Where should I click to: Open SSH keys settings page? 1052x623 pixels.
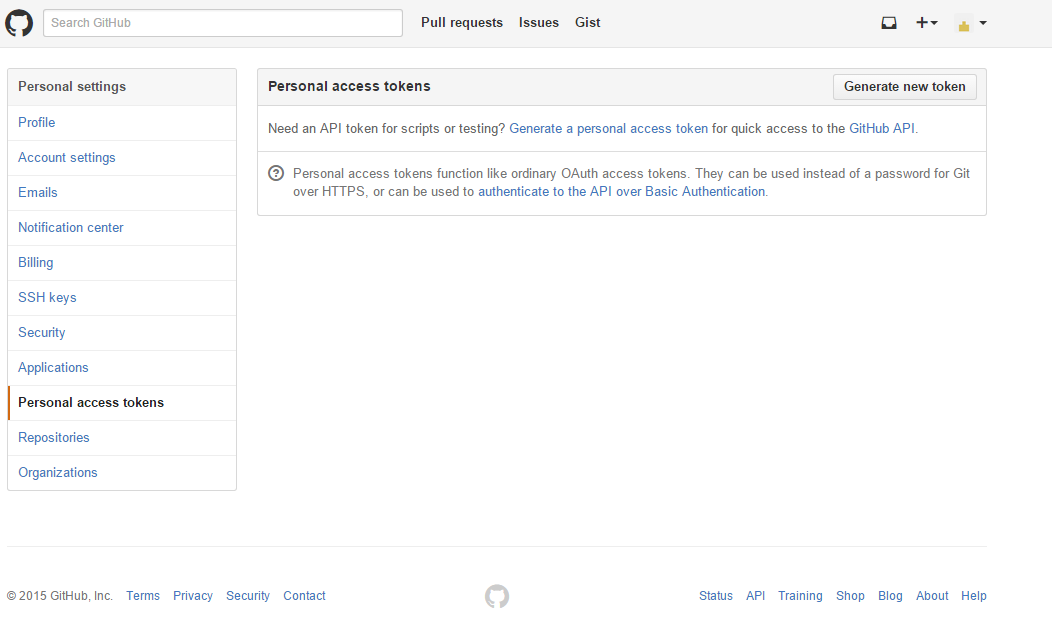[x=122, y=298]
